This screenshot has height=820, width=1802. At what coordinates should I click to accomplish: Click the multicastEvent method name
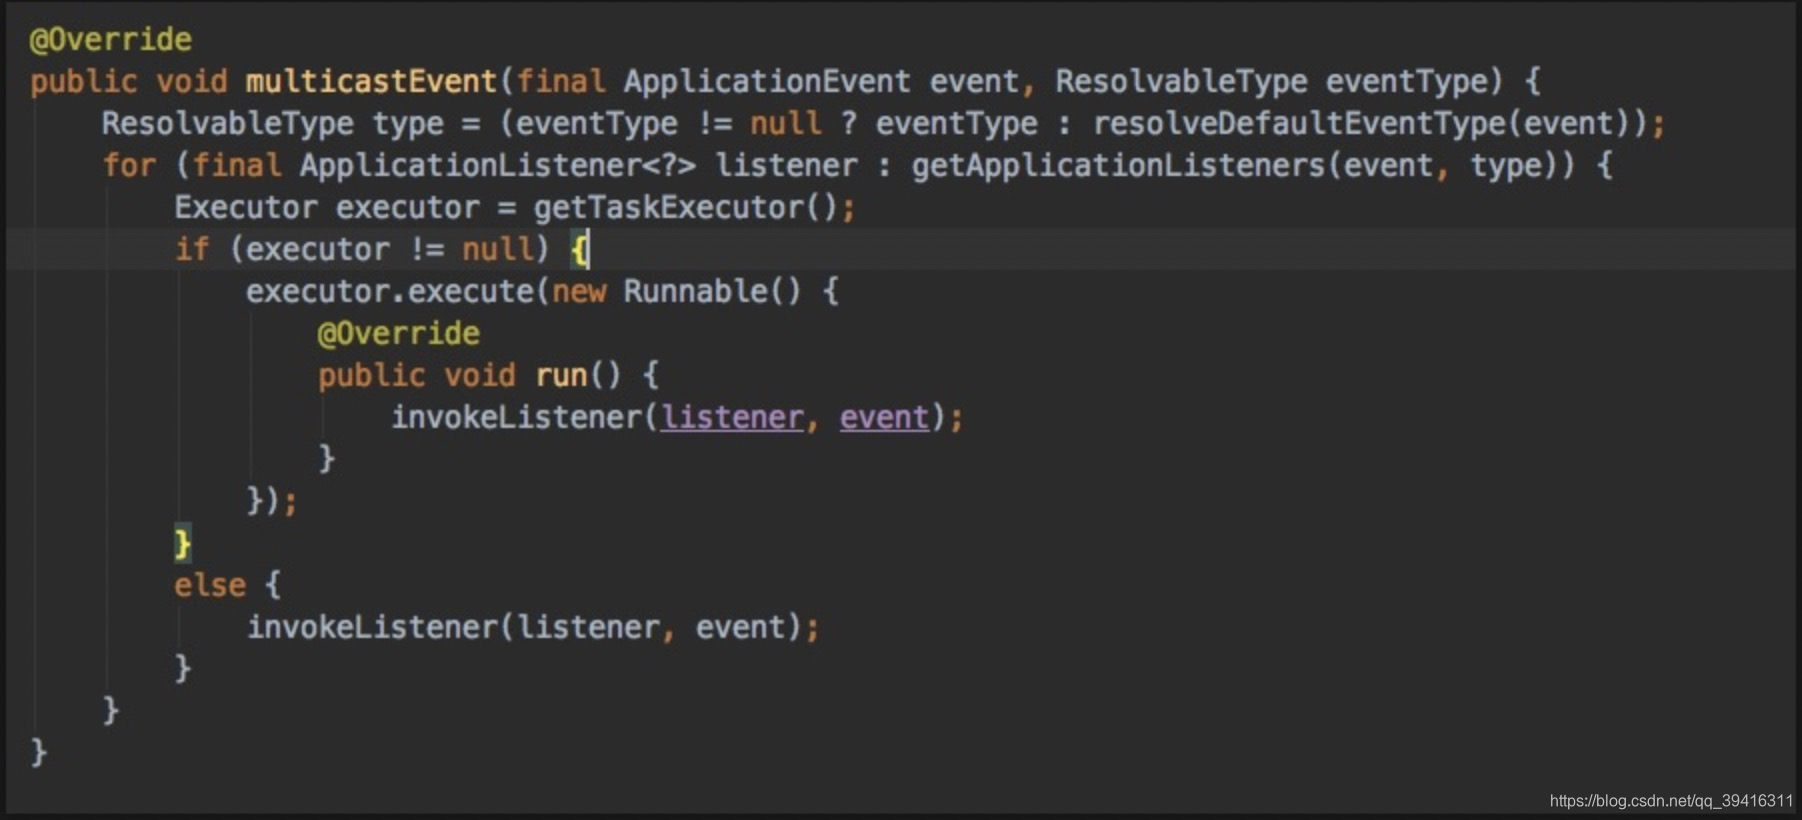371,81
